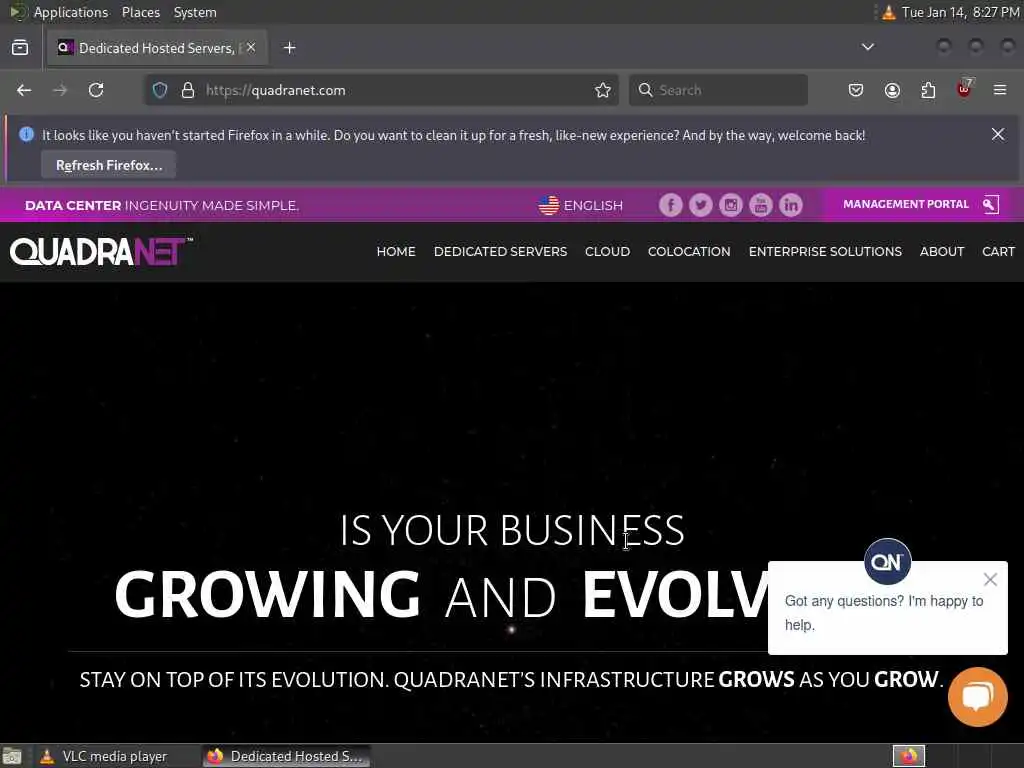
Task: Open the Firefox extensions puzzle icon
Action: pos(928,90)
